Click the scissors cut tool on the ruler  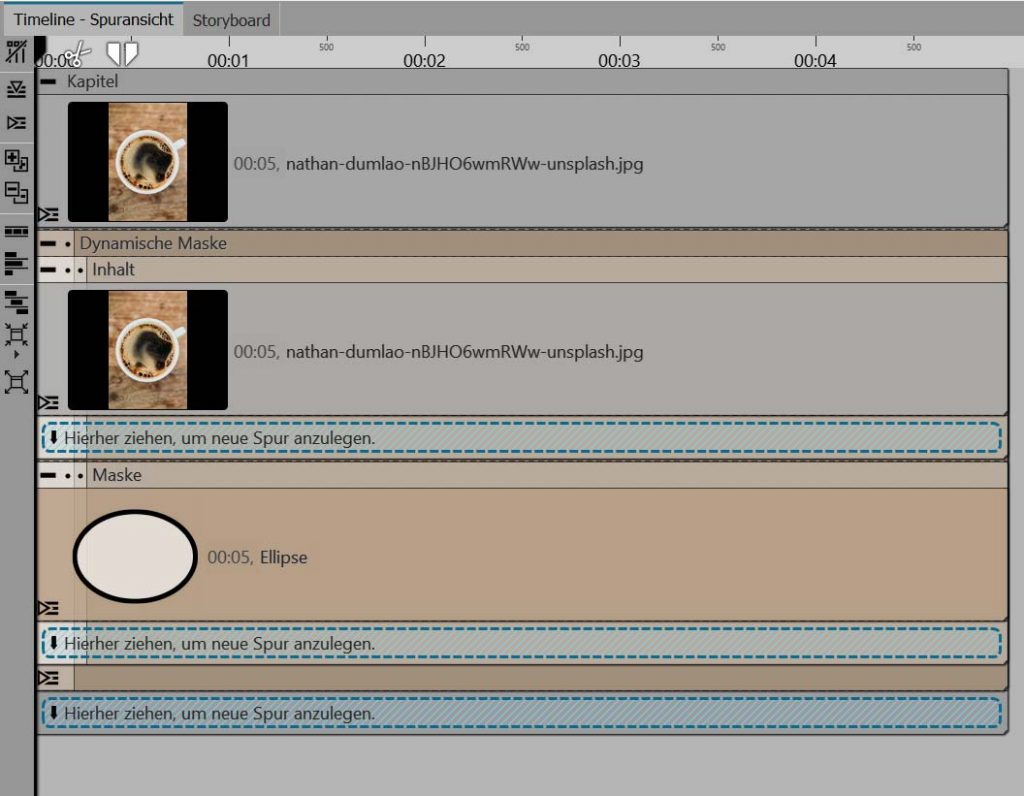76,54
